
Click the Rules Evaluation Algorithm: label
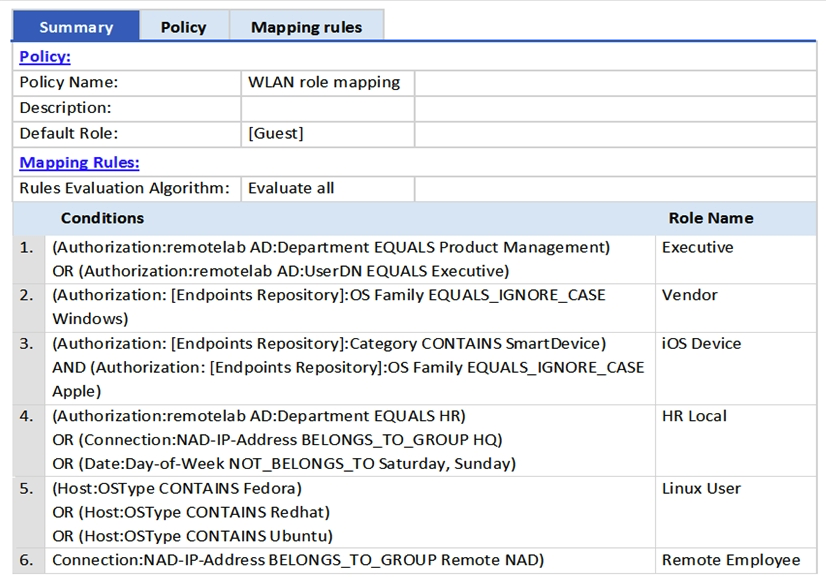click(124, 188)
